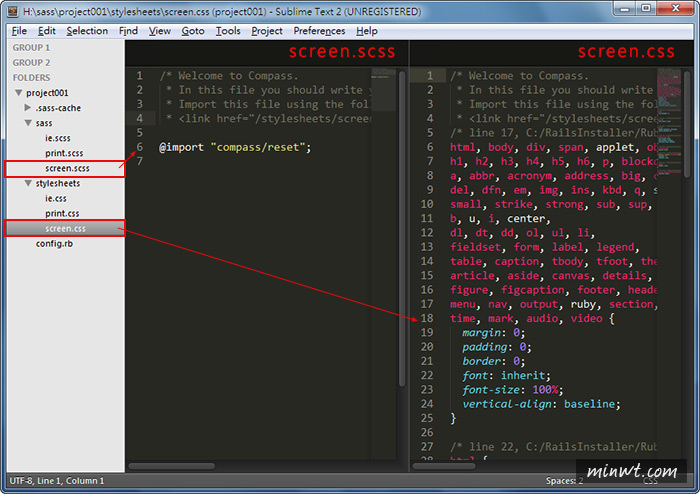This screenshot has height=494, width=700.
Task: Click the FOLDERS heading
Action: 31,78
